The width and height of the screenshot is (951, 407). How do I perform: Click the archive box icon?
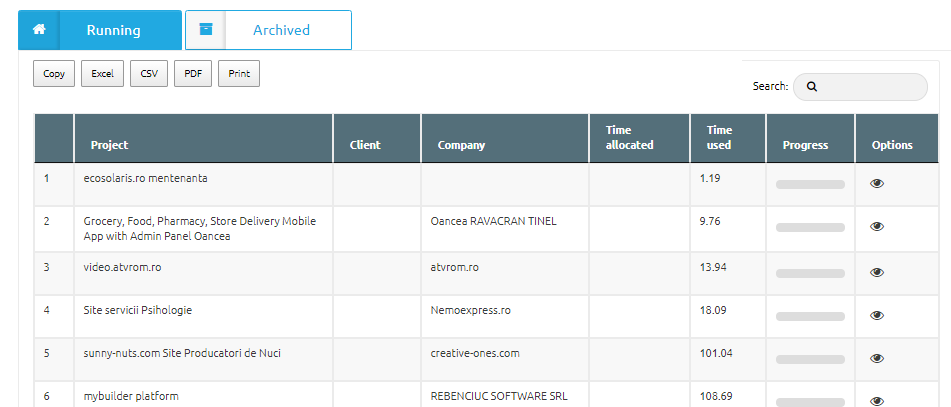coord(206,29)
